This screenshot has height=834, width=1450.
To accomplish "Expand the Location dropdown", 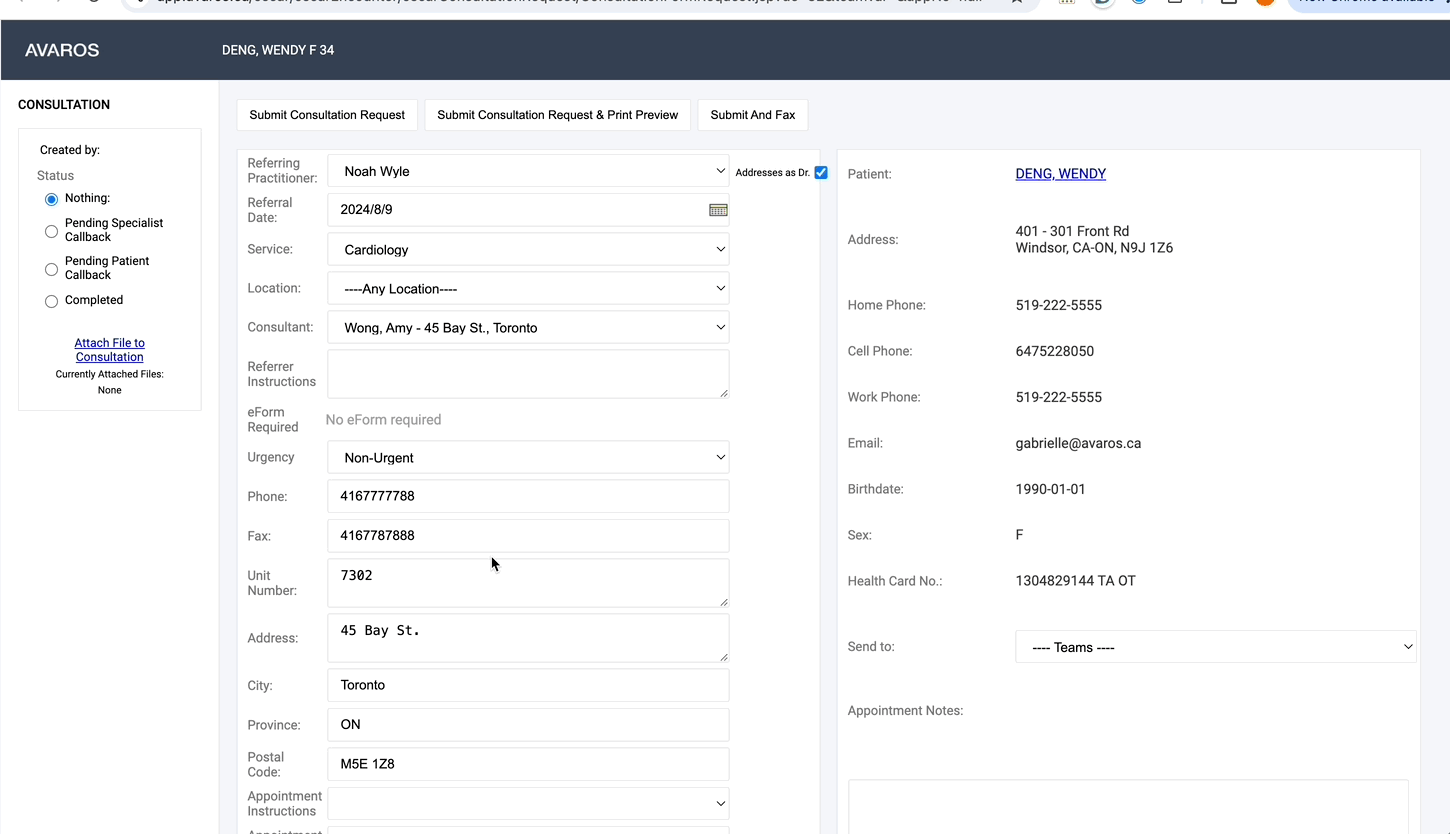I will point(528,288).
